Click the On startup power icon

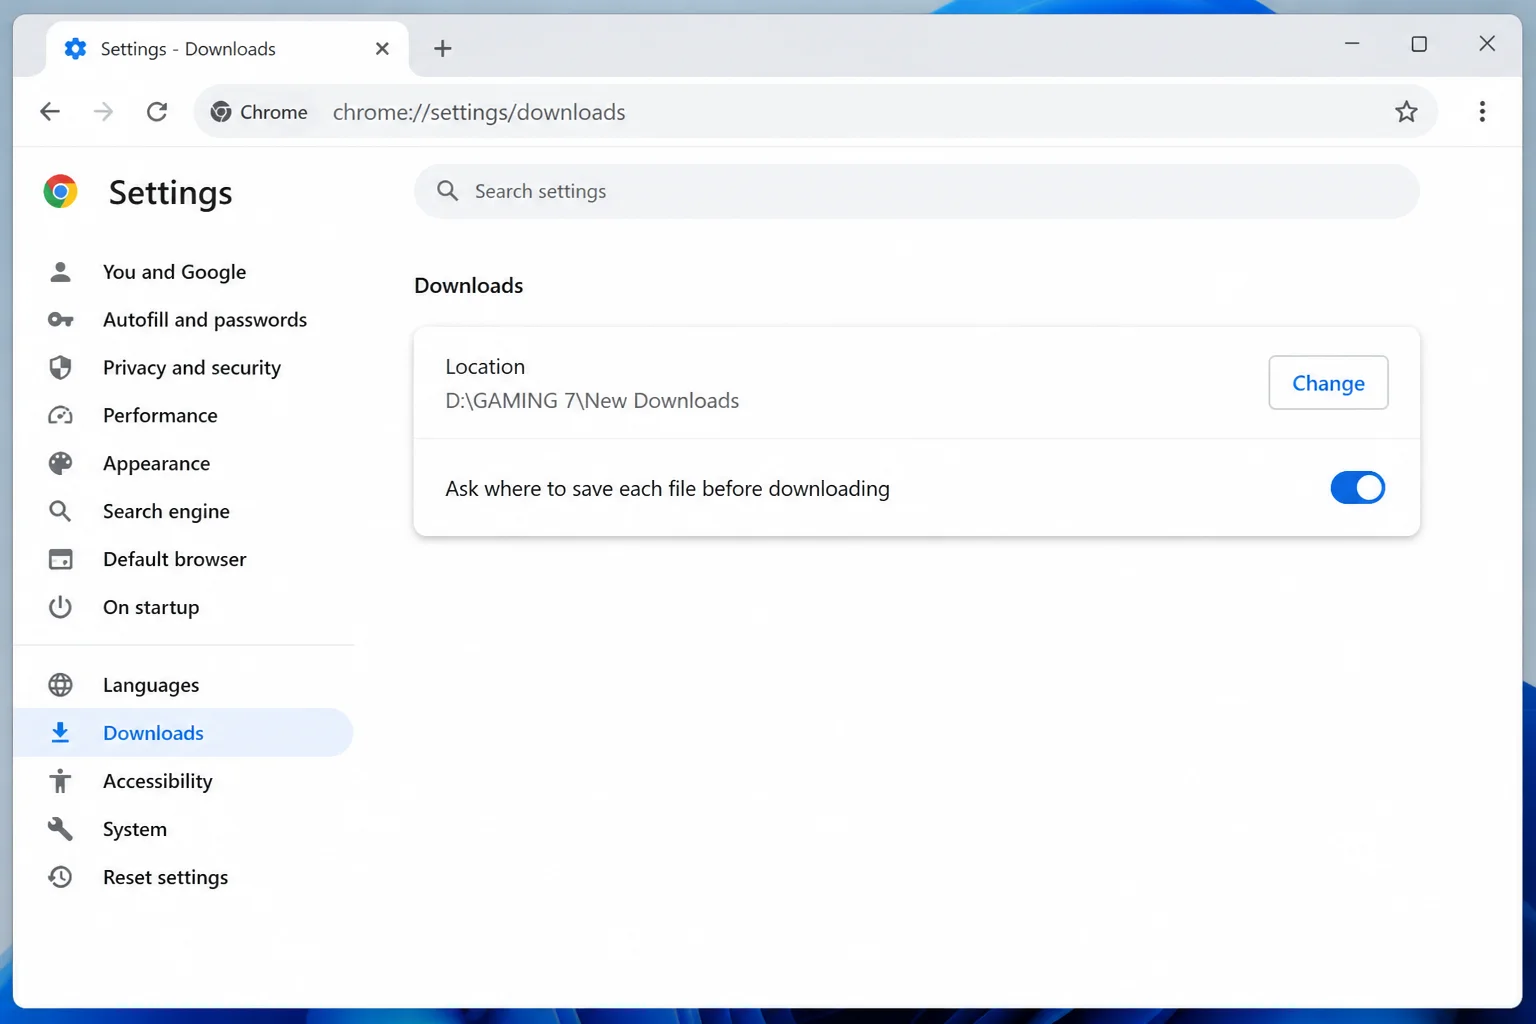(60, 607)
